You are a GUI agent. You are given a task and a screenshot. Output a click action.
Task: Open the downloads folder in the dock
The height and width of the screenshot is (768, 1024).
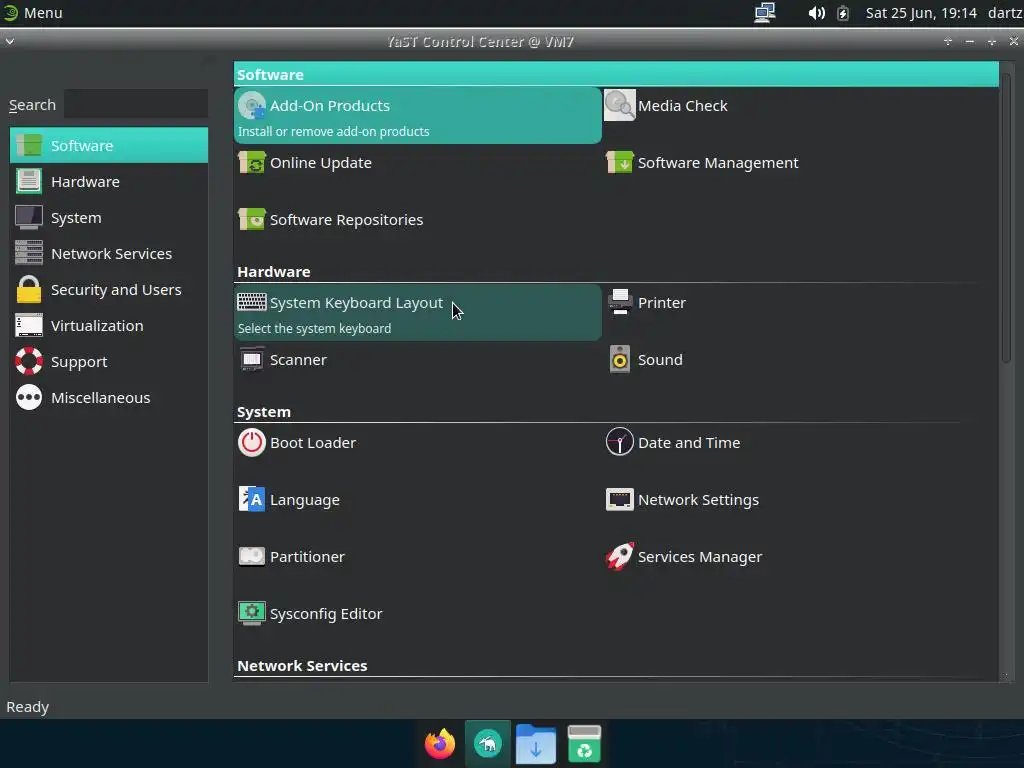tap(536, 744)
